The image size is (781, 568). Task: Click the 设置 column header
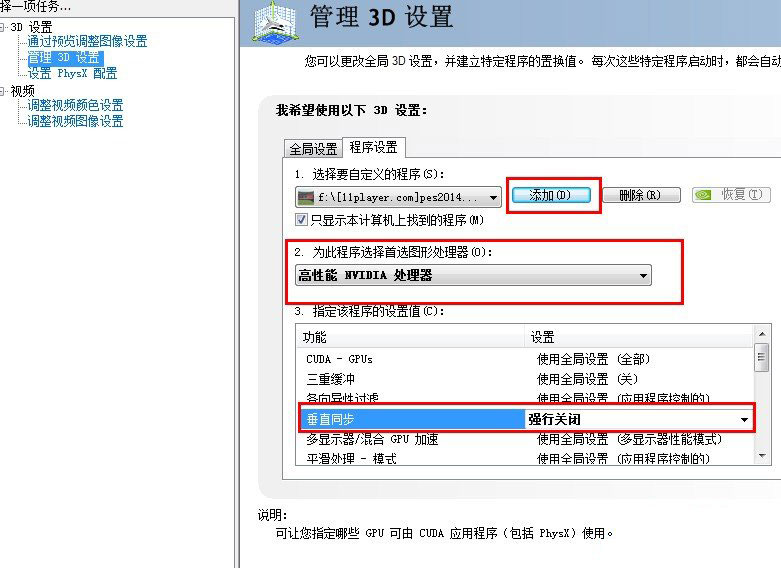(x=640, y=337)
